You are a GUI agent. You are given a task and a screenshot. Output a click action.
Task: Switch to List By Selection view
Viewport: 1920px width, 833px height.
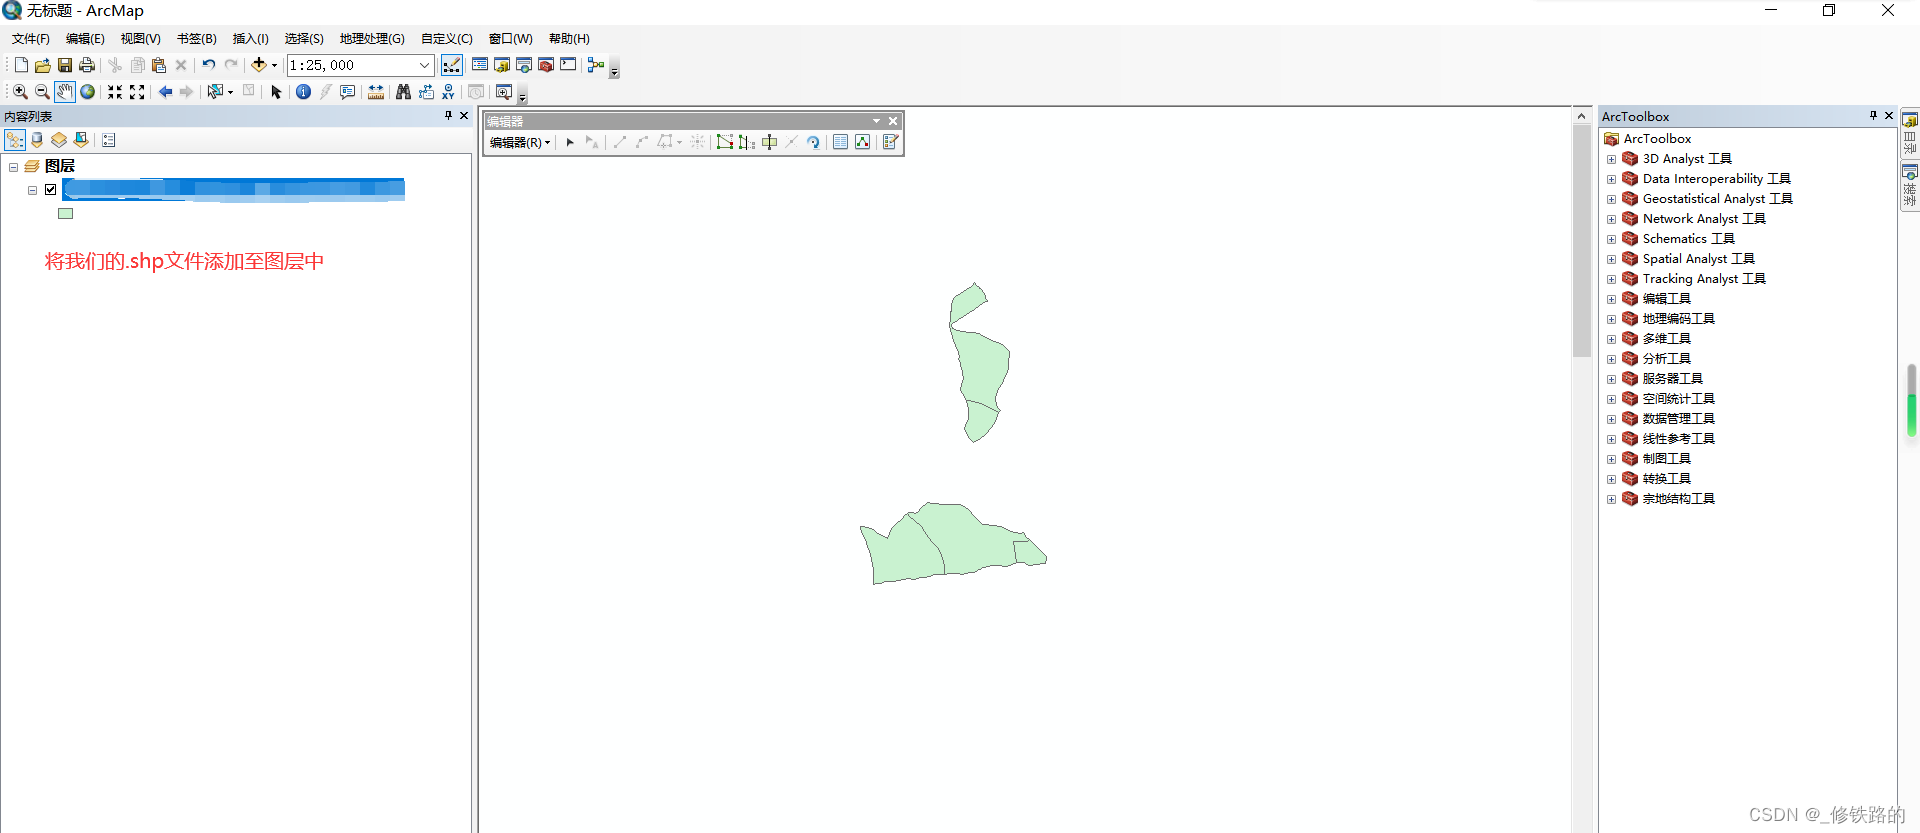point(81,140)
